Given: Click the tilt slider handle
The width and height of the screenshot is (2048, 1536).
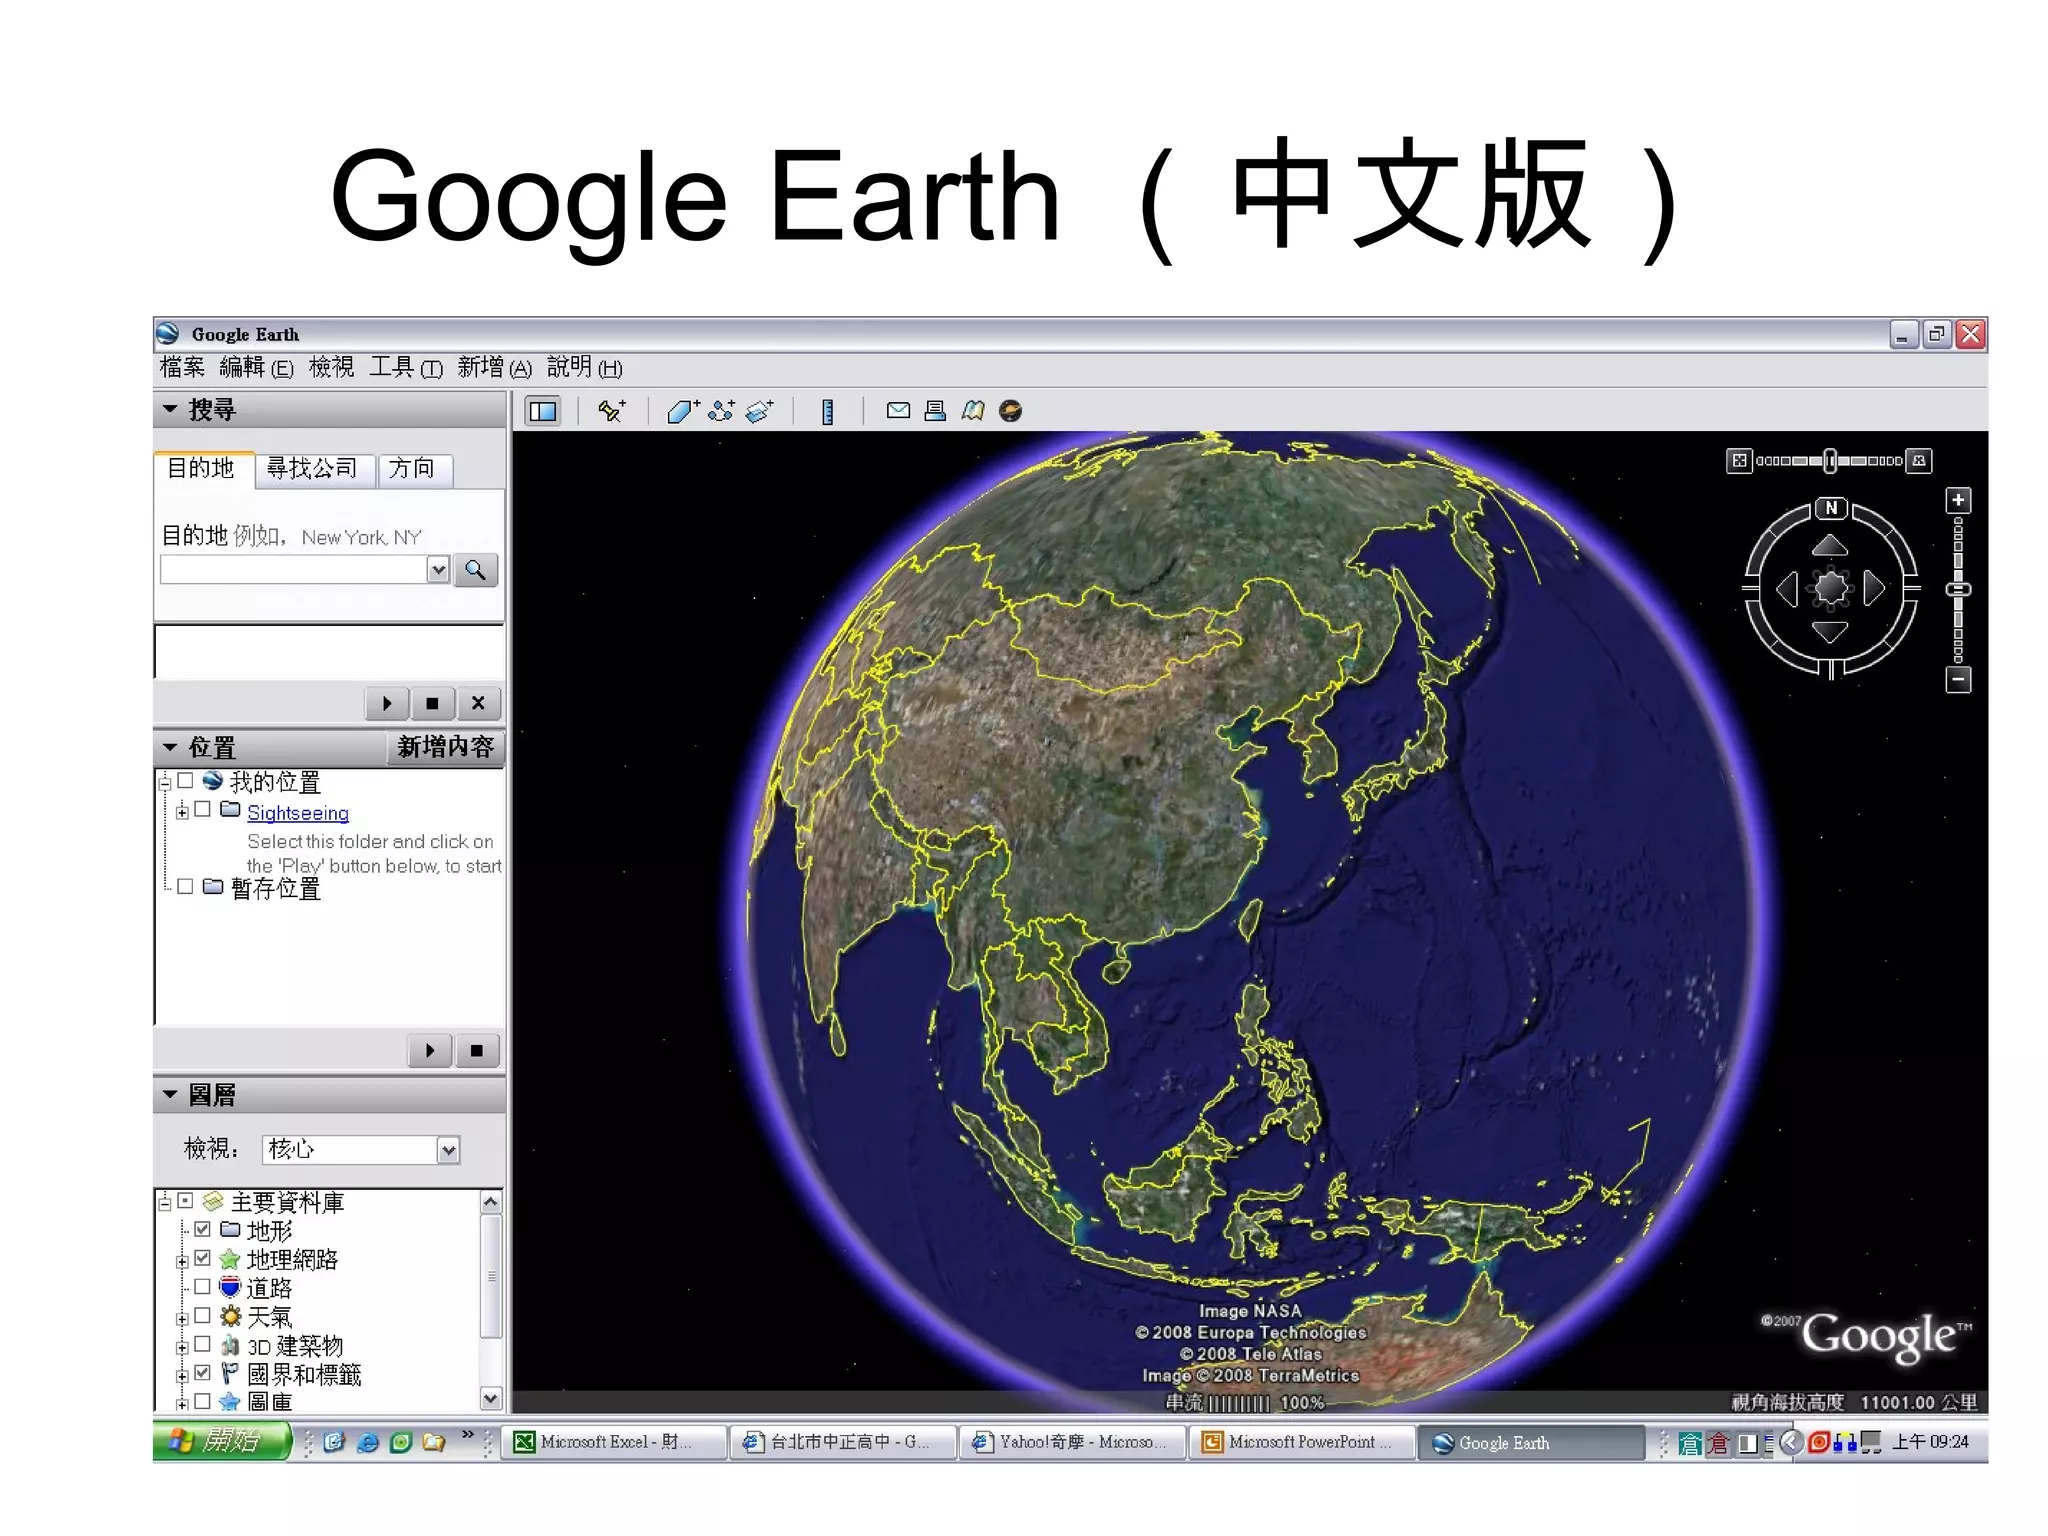Looking at the screenshot, I should click(1830, 461).
